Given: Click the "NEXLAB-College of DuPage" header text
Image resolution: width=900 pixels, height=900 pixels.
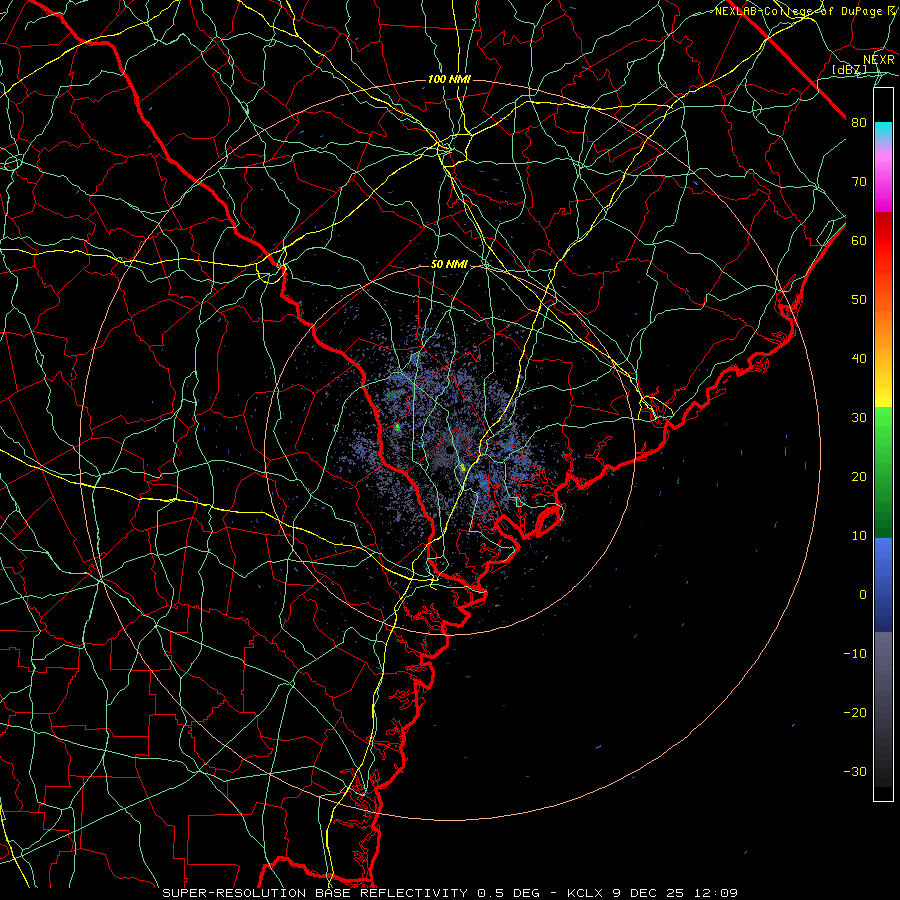Looking at the screenshot, I should (798, 11).
